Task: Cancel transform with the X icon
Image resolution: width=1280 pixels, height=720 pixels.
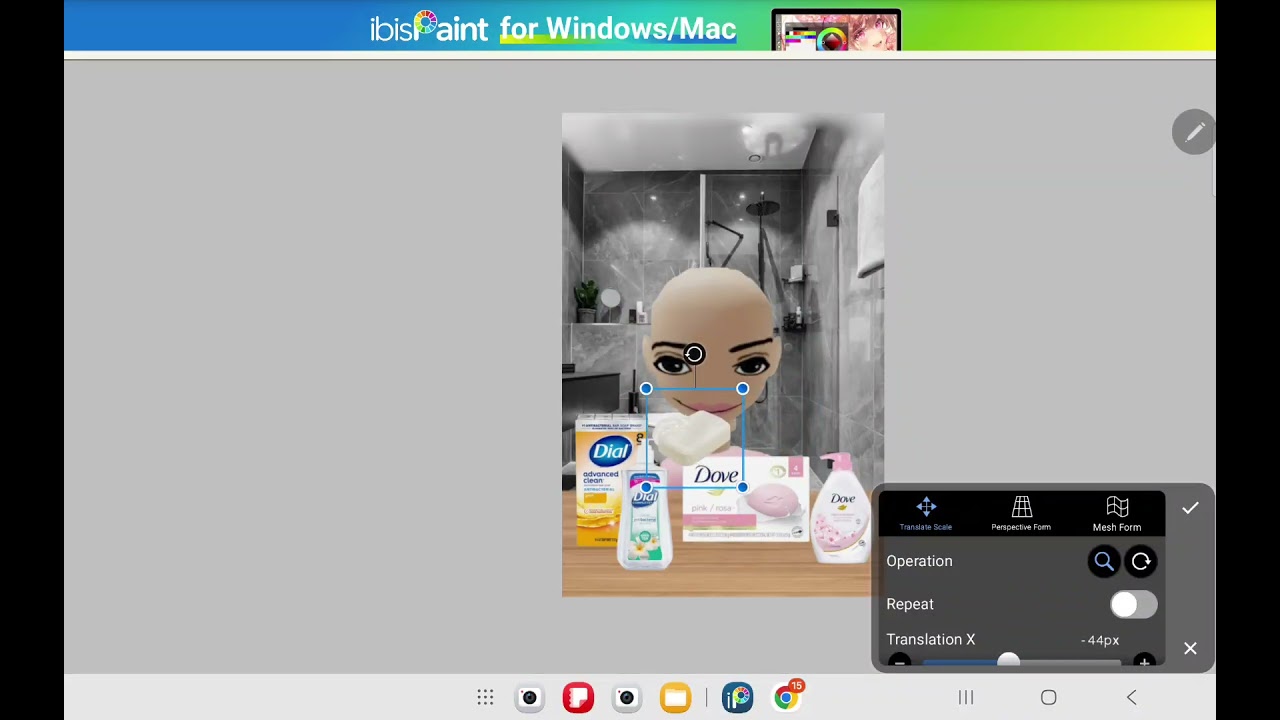Action: click(1190, 649)
